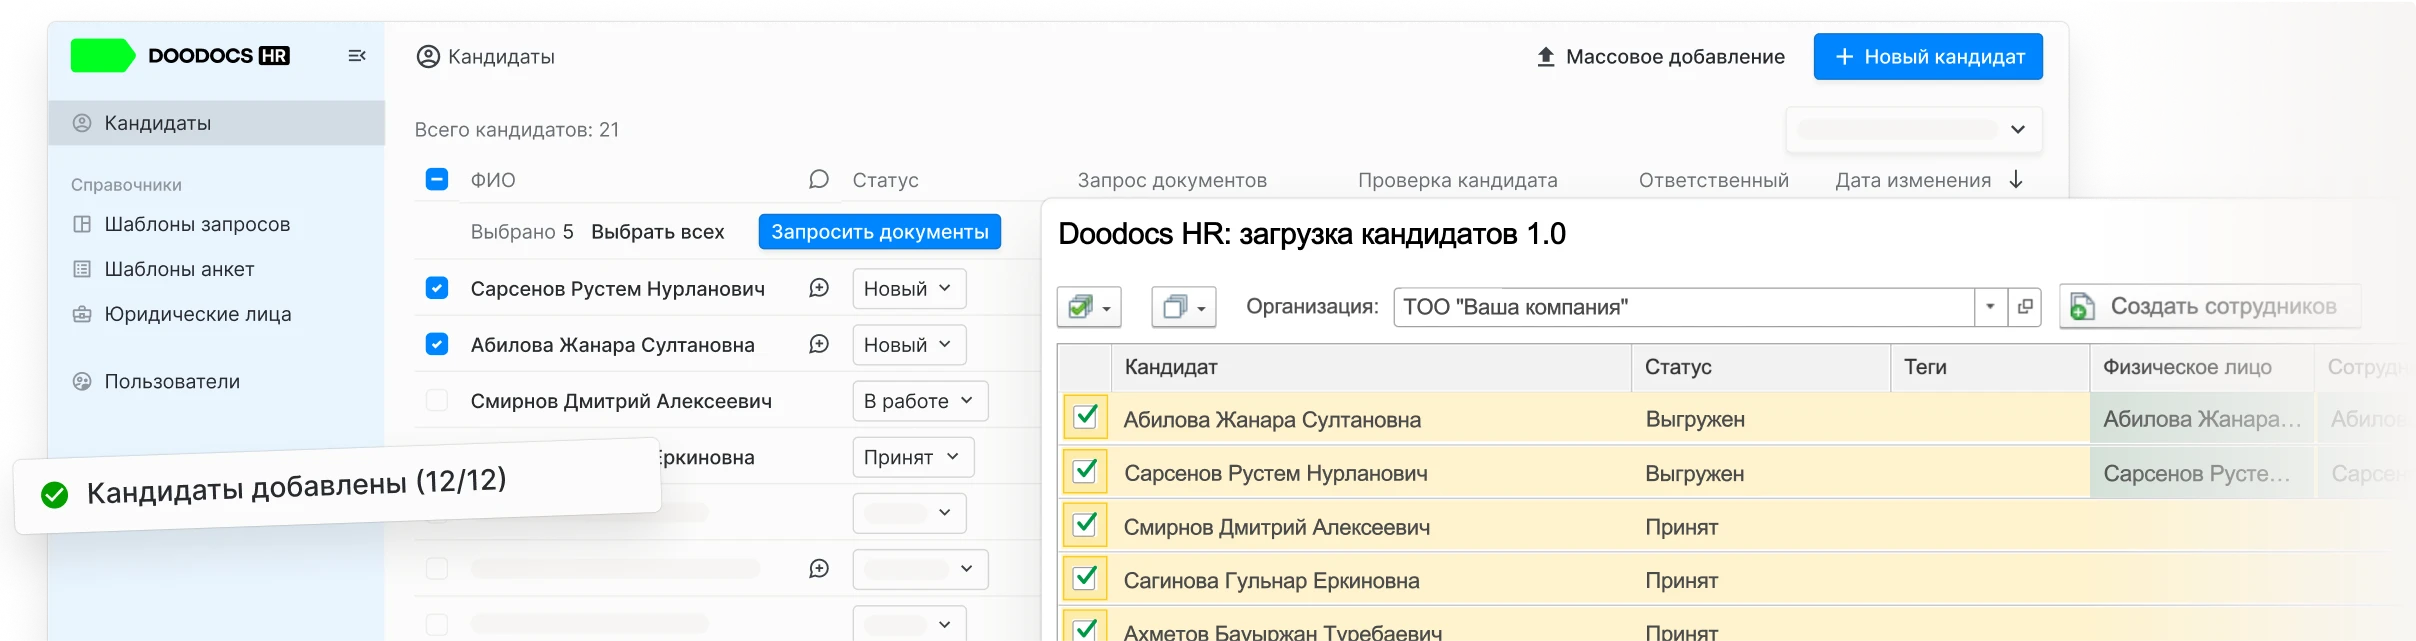The image size is (2416, 641).
Task: Click the Запрос документов column header
Action: click(x=1172, y=180)
